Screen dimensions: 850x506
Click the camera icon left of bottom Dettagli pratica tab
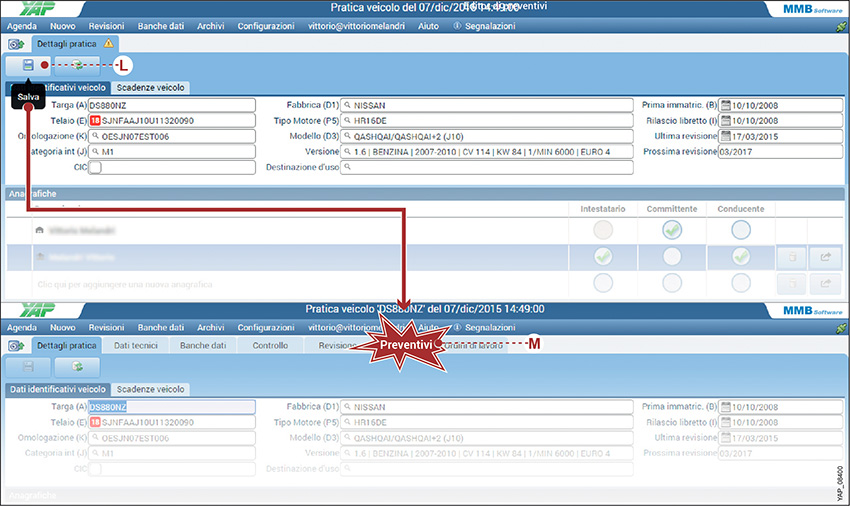coord(16,345)
